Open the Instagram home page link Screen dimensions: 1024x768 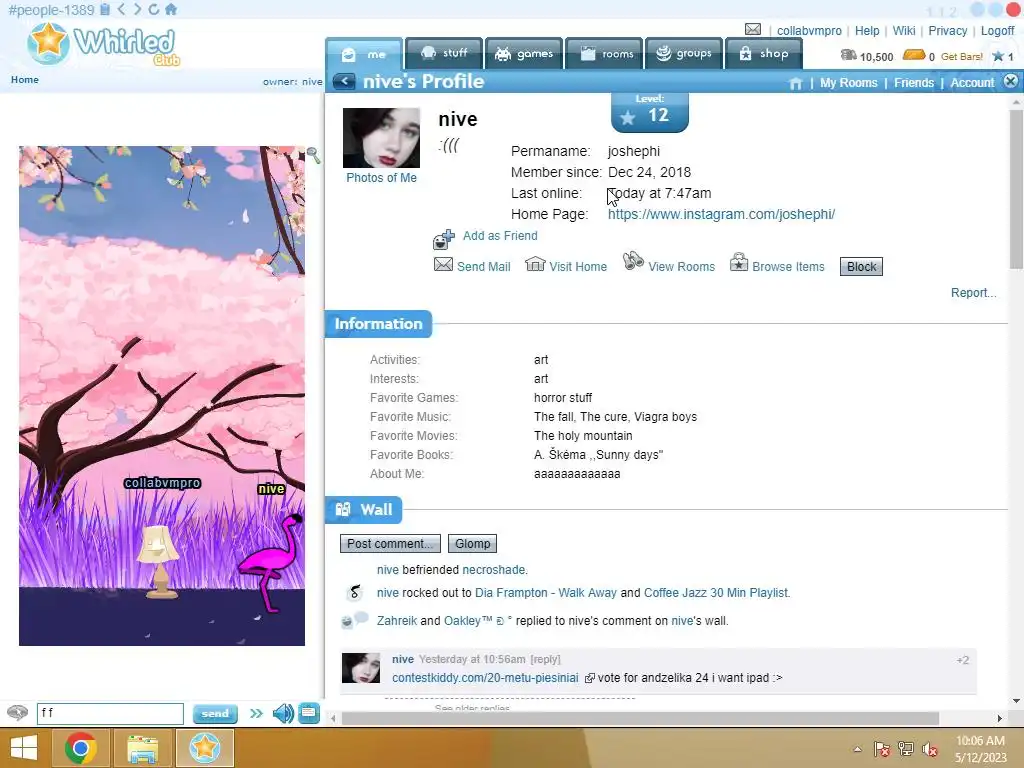click(721, 214)
